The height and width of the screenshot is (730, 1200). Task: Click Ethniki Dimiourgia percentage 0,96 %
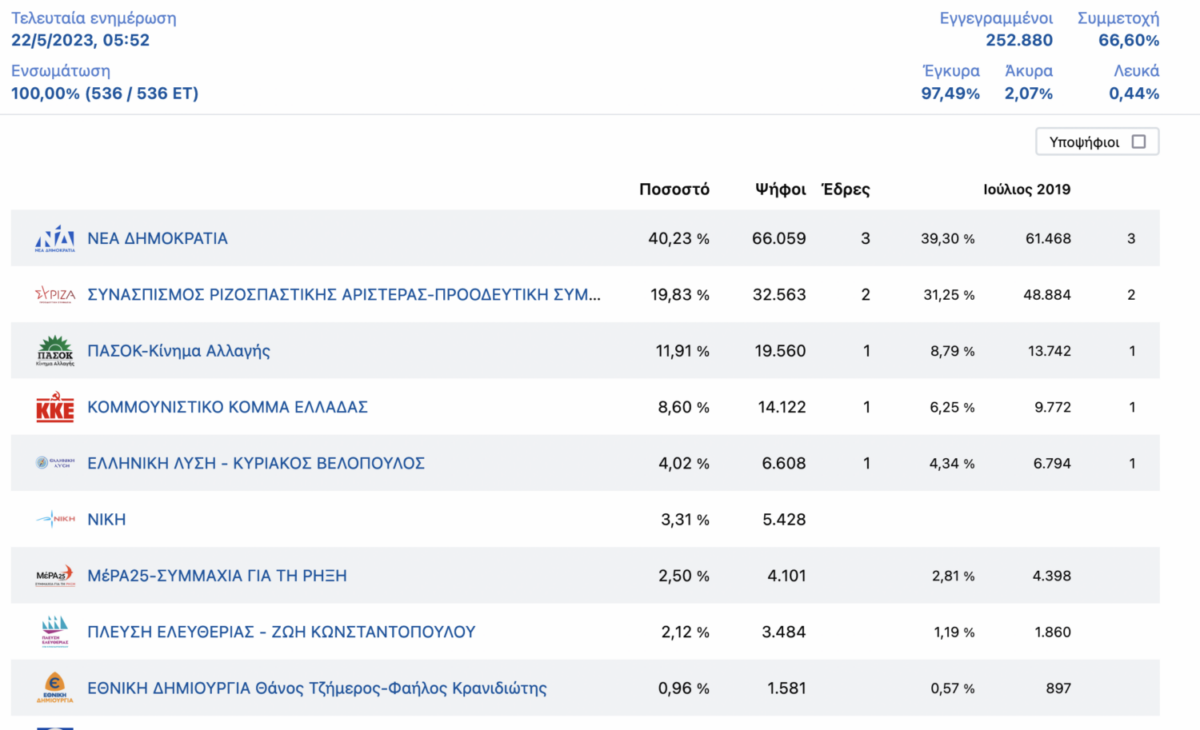(x=684, y=688)
